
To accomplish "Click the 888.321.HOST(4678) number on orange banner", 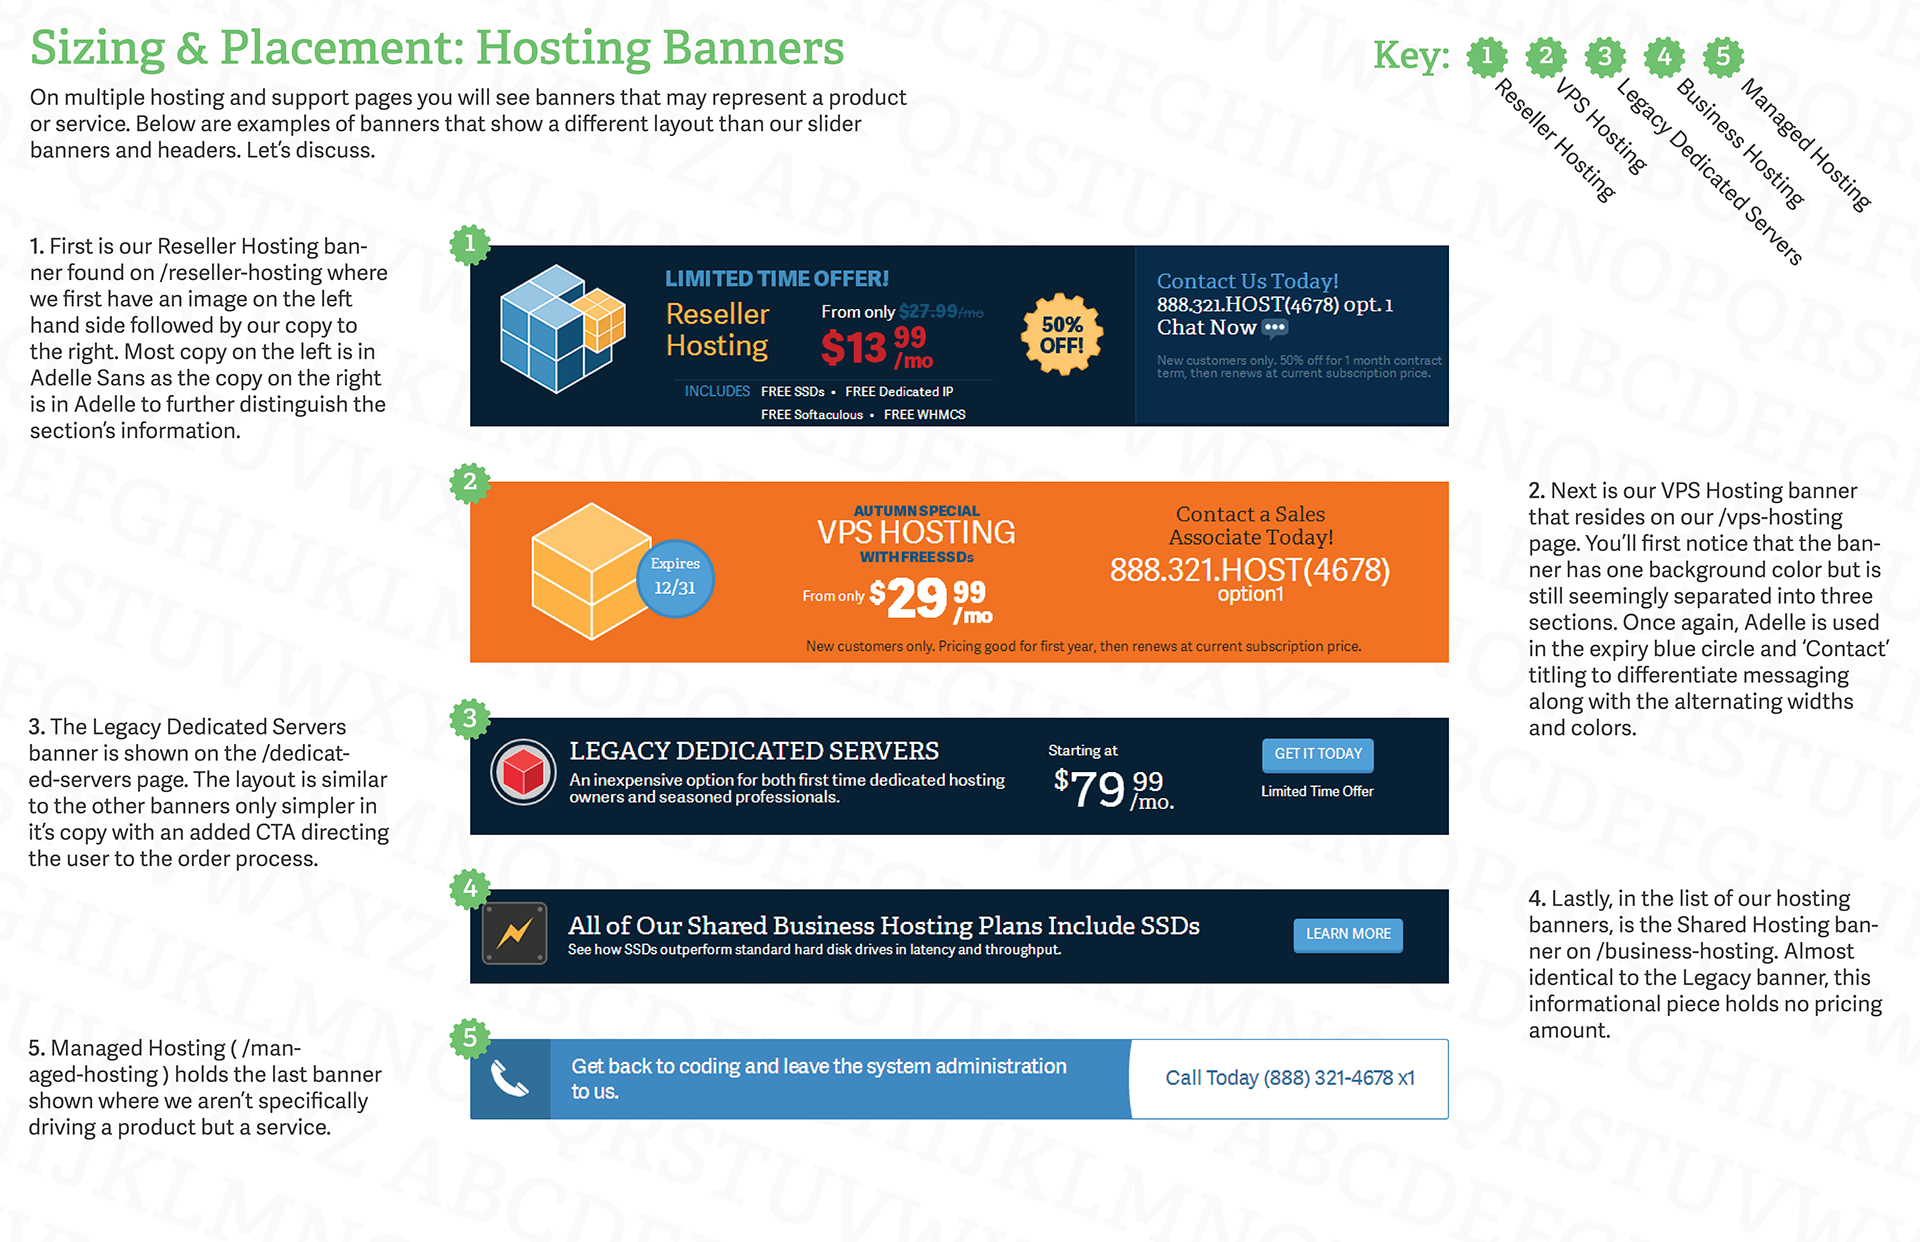I will pyautogui.click(x=1249, y=570).
